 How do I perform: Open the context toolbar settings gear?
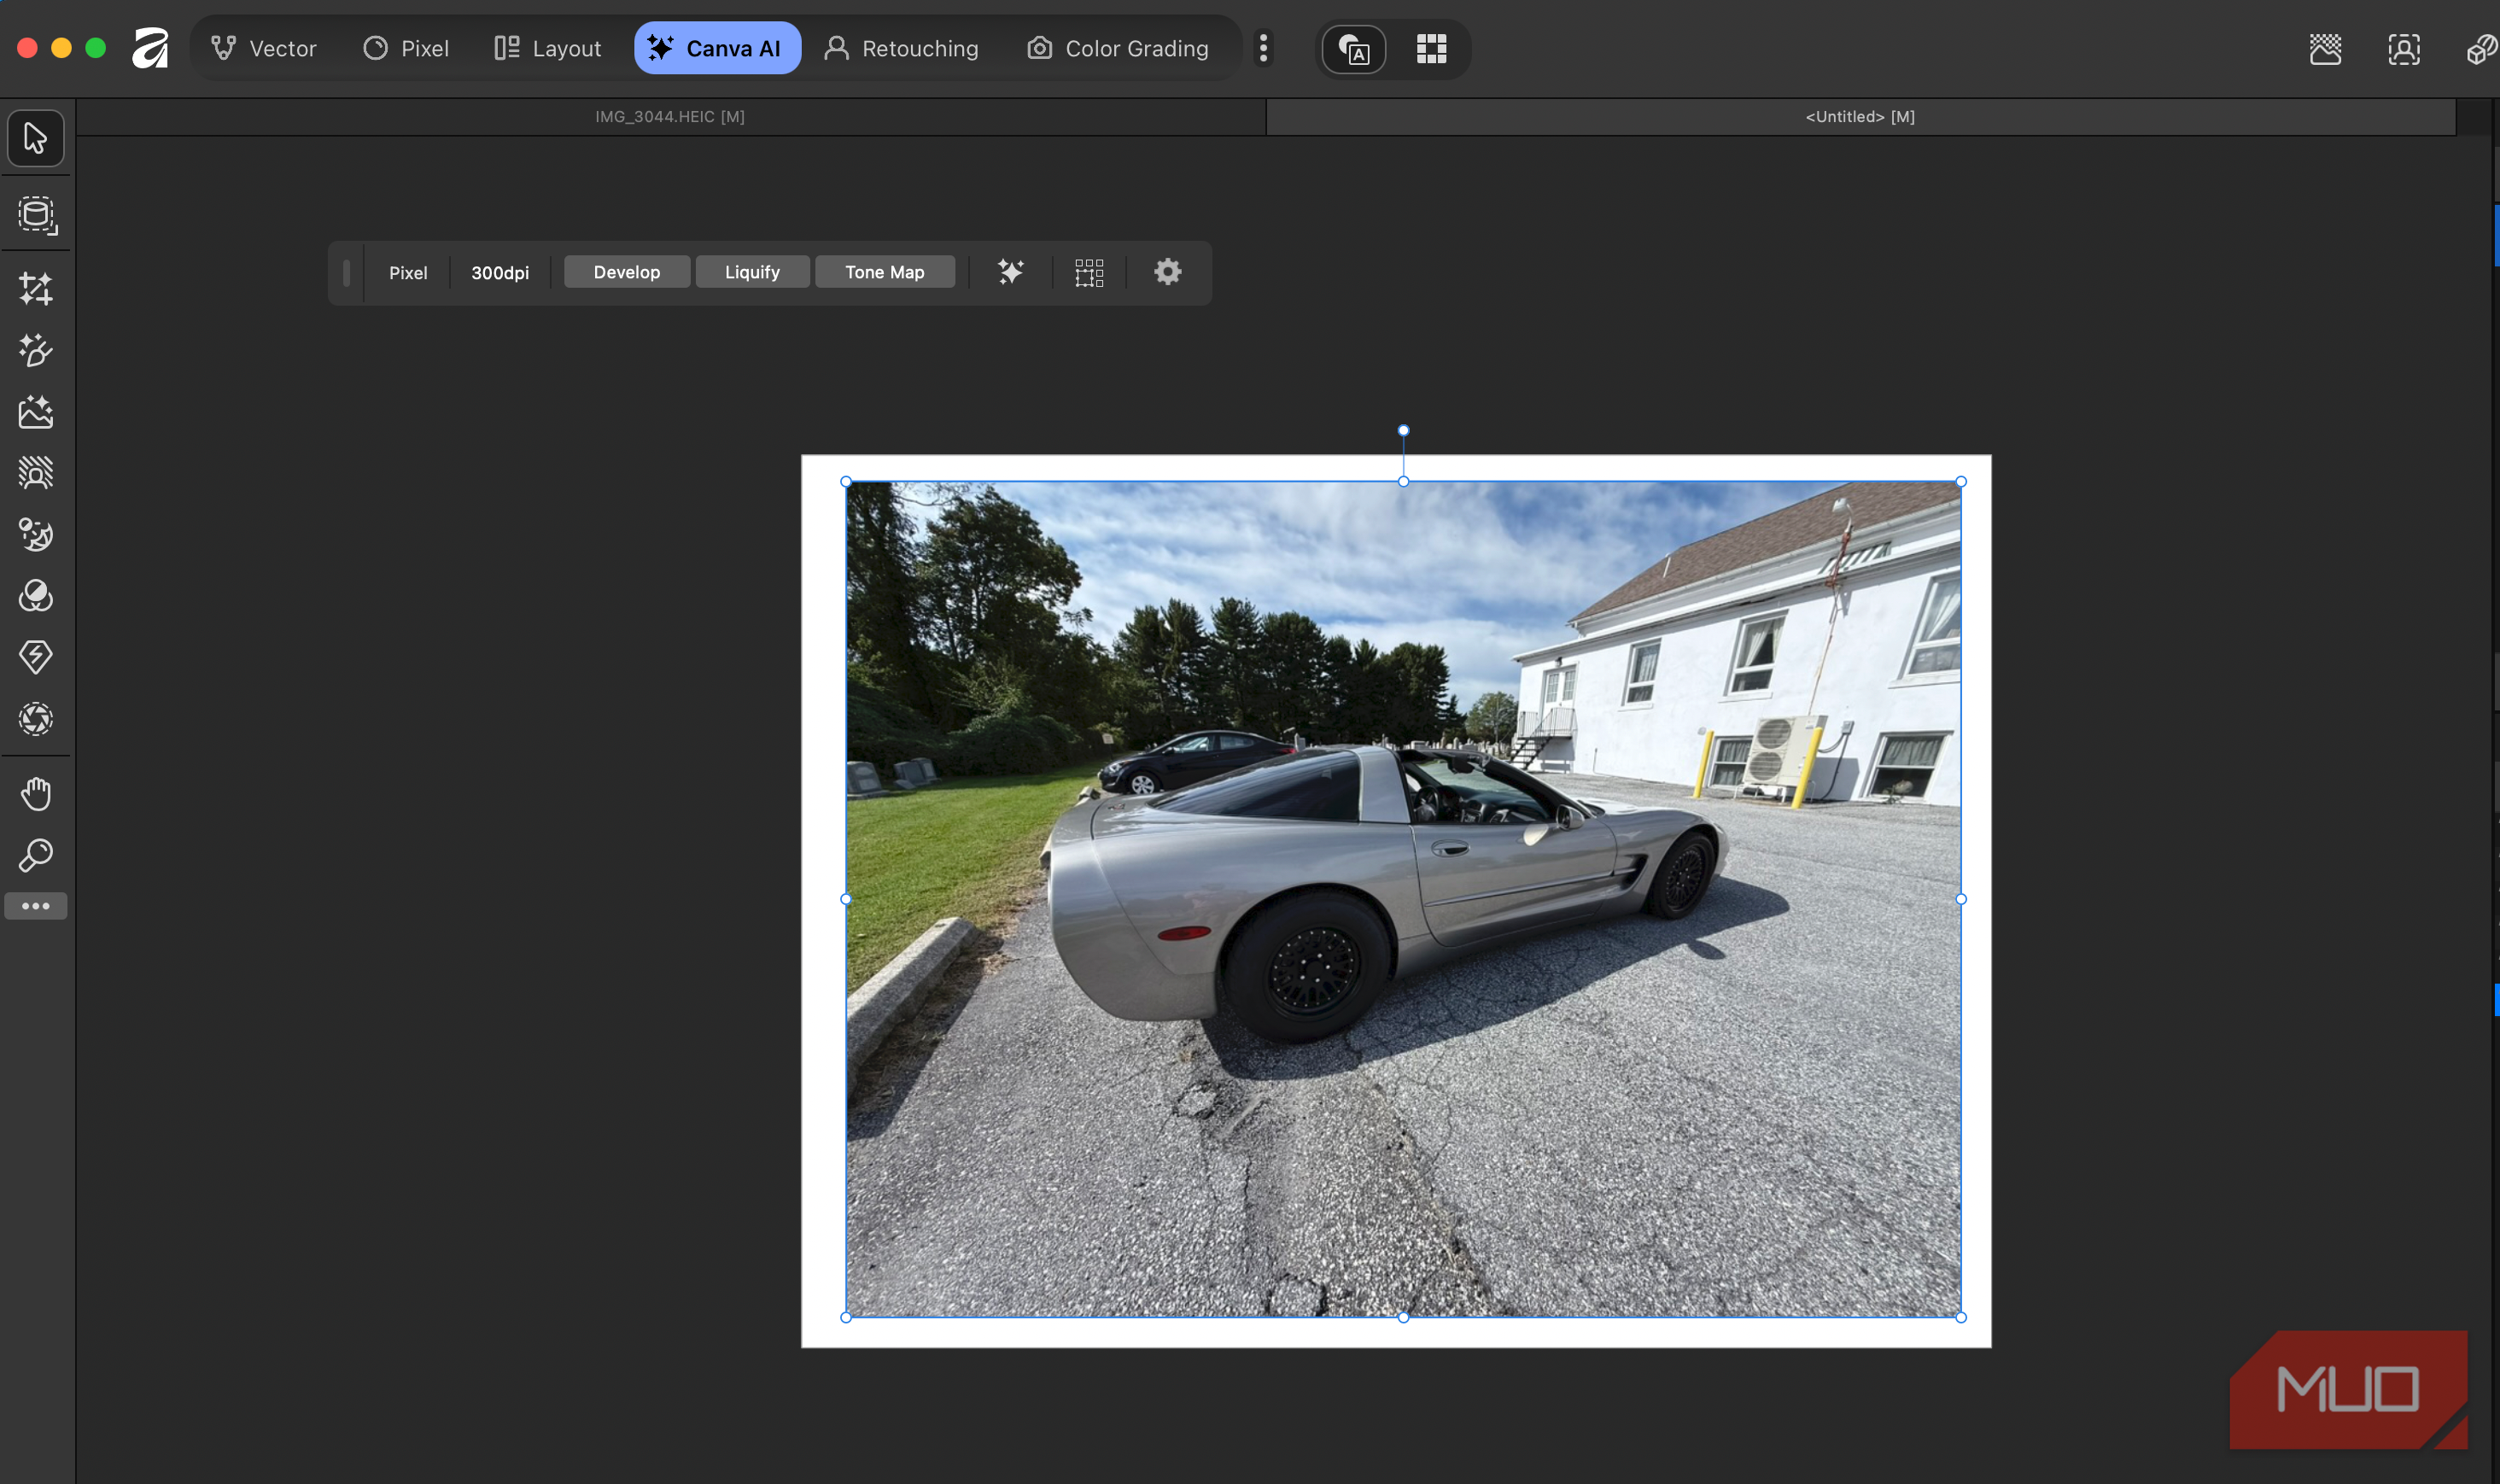[1168, 271]
